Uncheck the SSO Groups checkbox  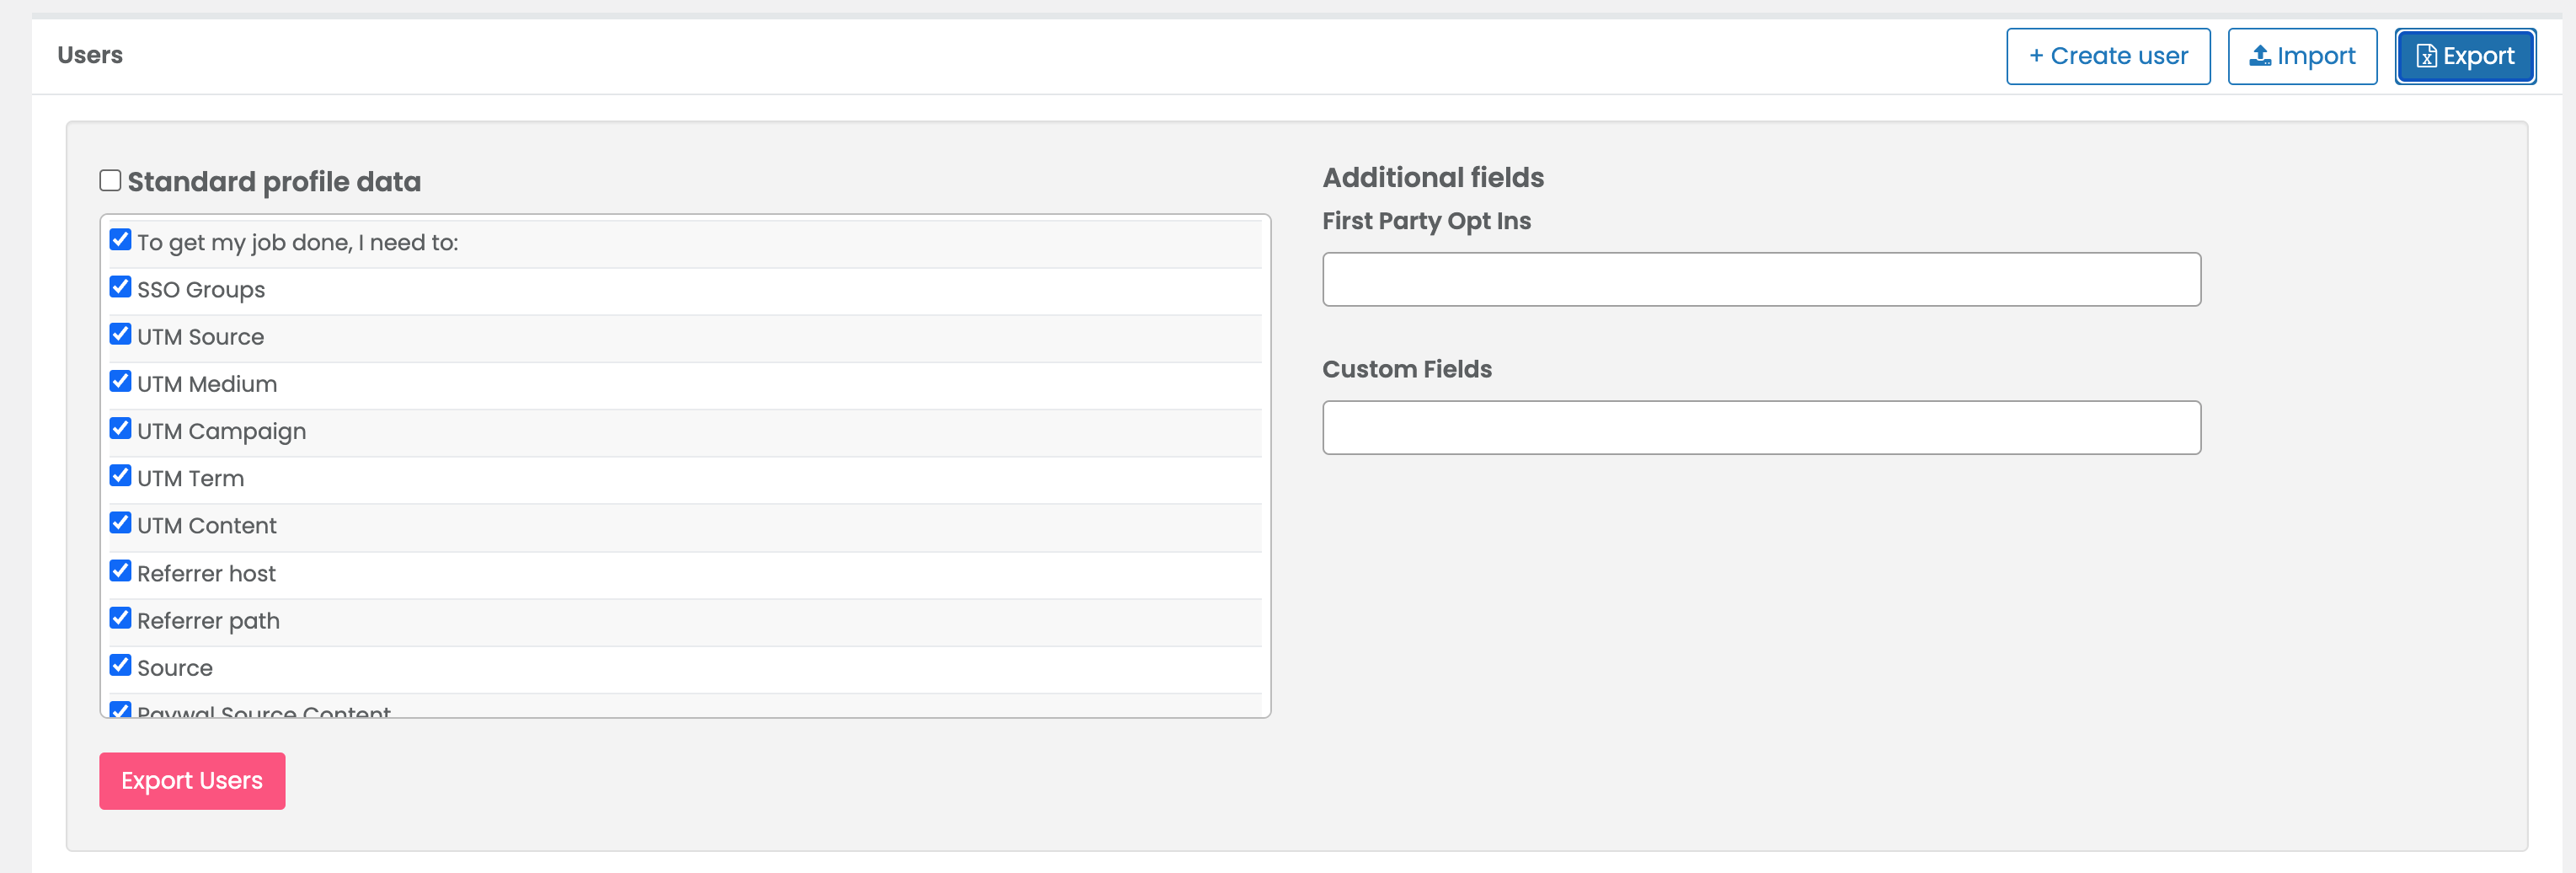pos(121,287)
